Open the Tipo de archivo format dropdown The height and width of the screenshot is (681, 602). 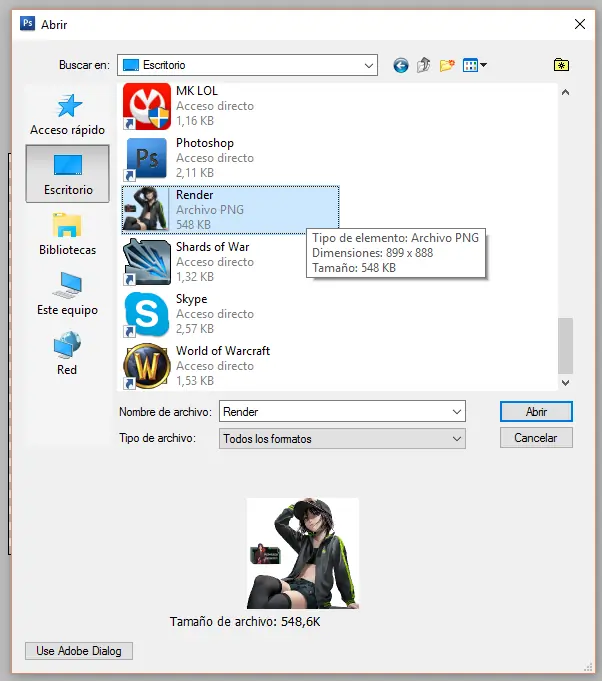point(342,439)
